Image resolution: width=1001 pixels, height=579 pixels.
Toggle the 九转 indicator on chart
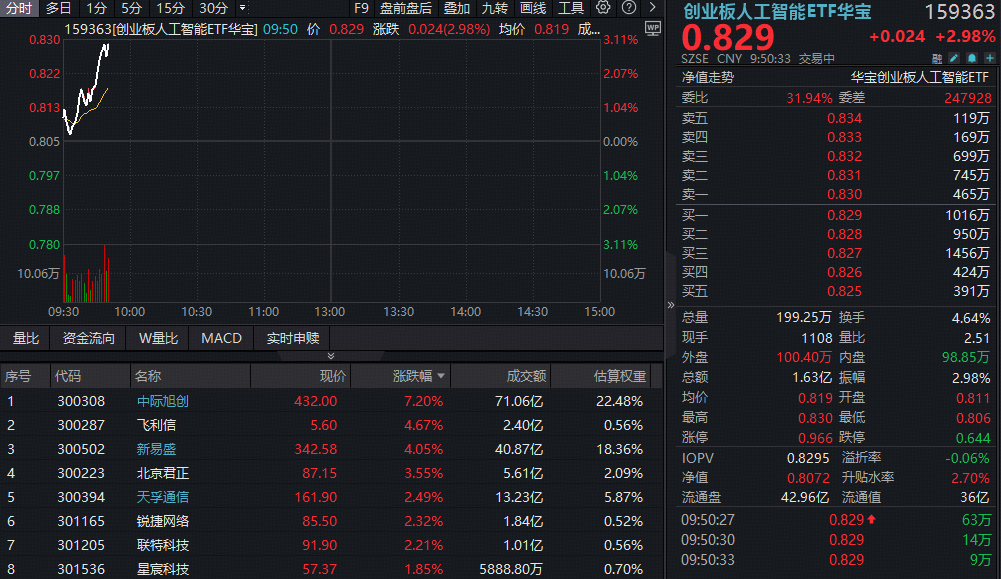[x=494, y=8]
